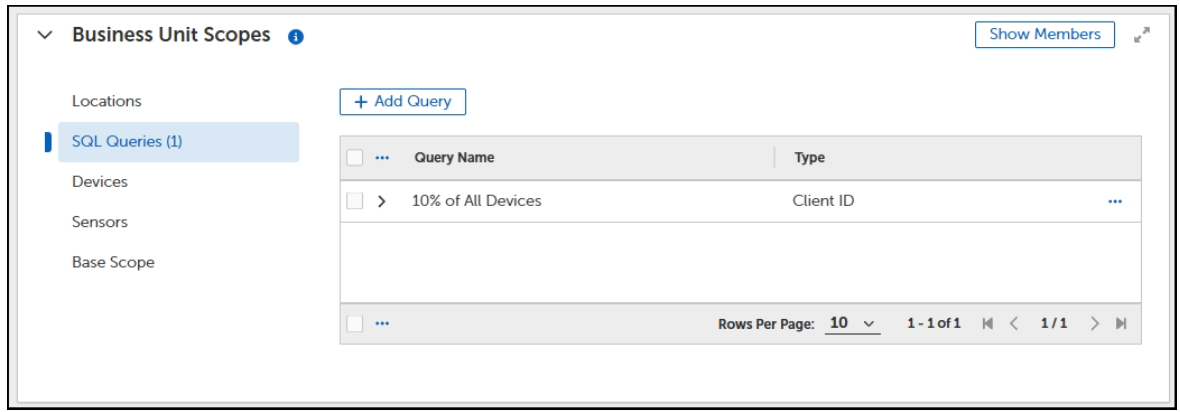Click the Show Members button
Viewport: 1180px width, 412px height.
[x=1045, y=34]
